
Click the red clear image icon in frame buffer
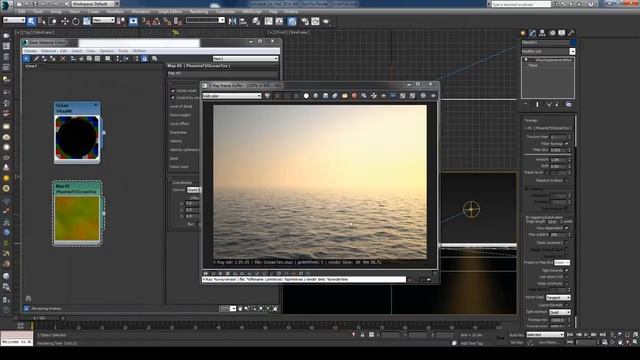354,96
